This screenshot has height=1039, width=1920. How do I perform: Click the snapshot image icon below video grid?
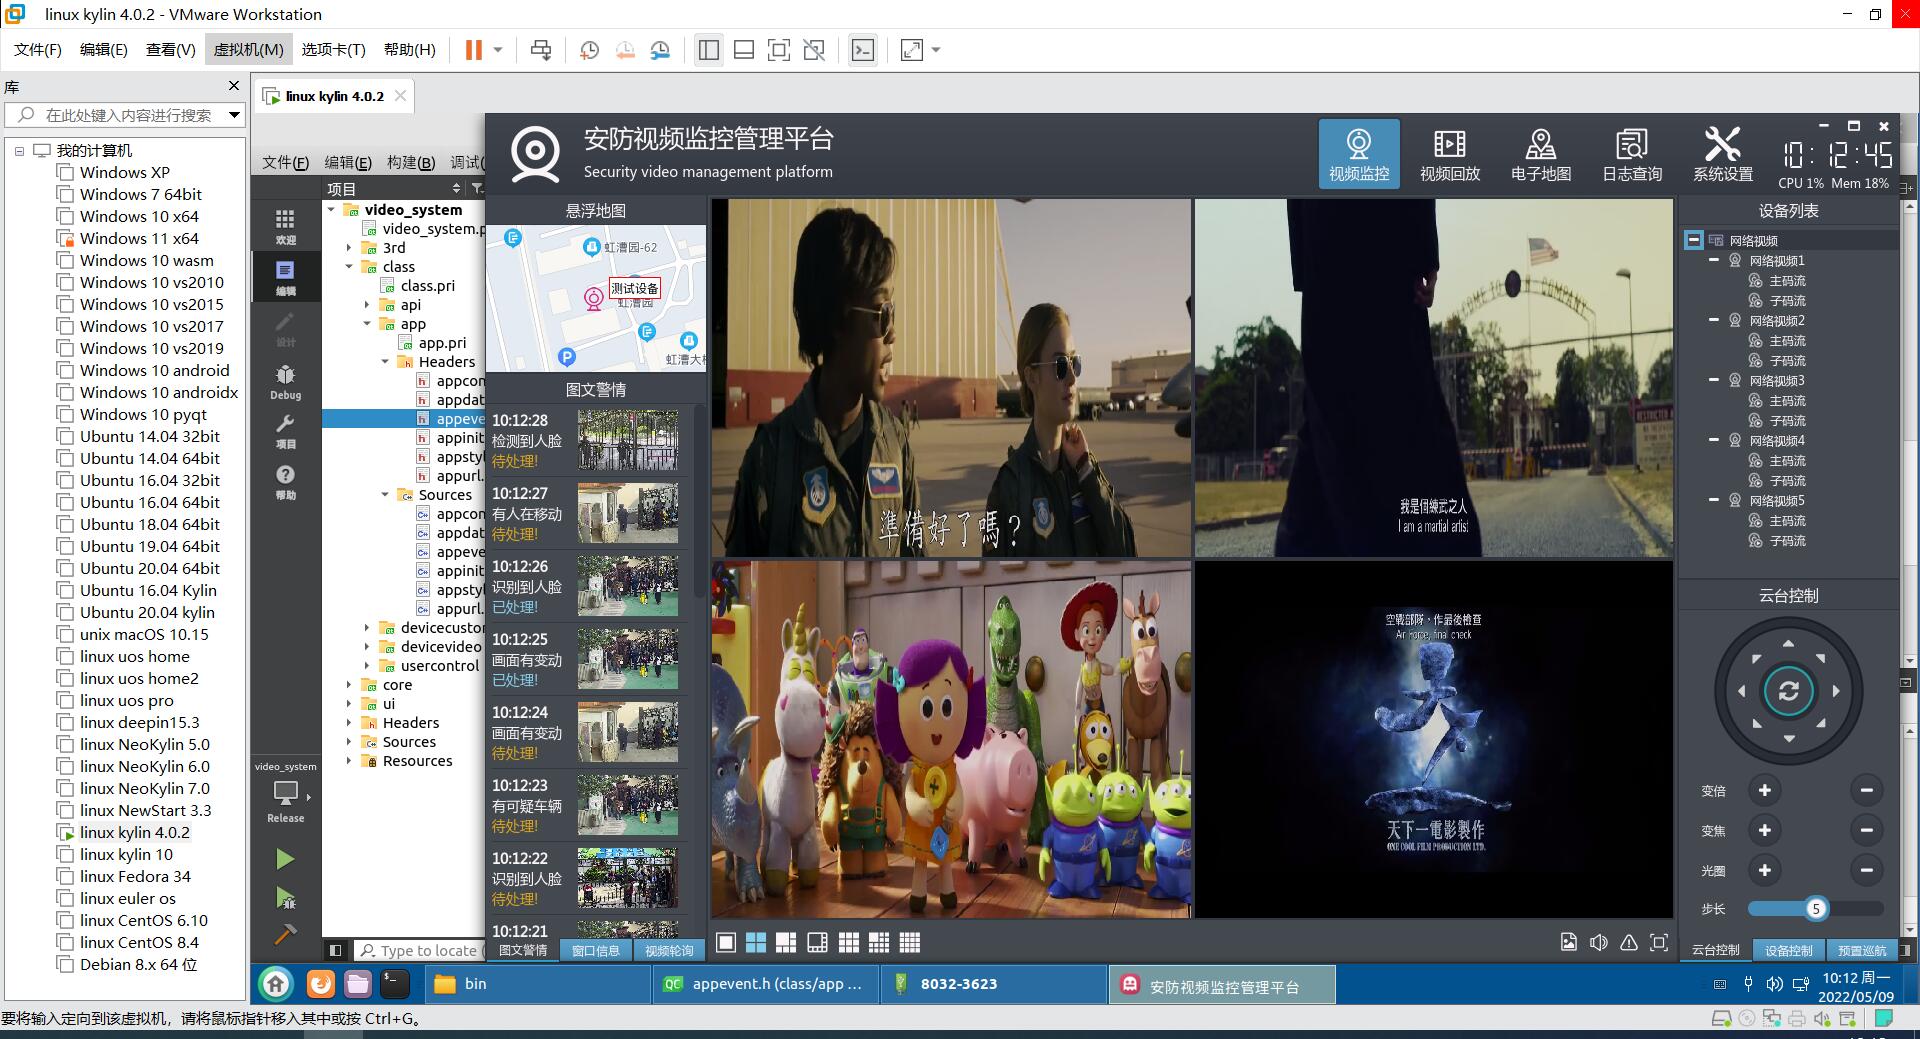click(x=1568, y=942)
